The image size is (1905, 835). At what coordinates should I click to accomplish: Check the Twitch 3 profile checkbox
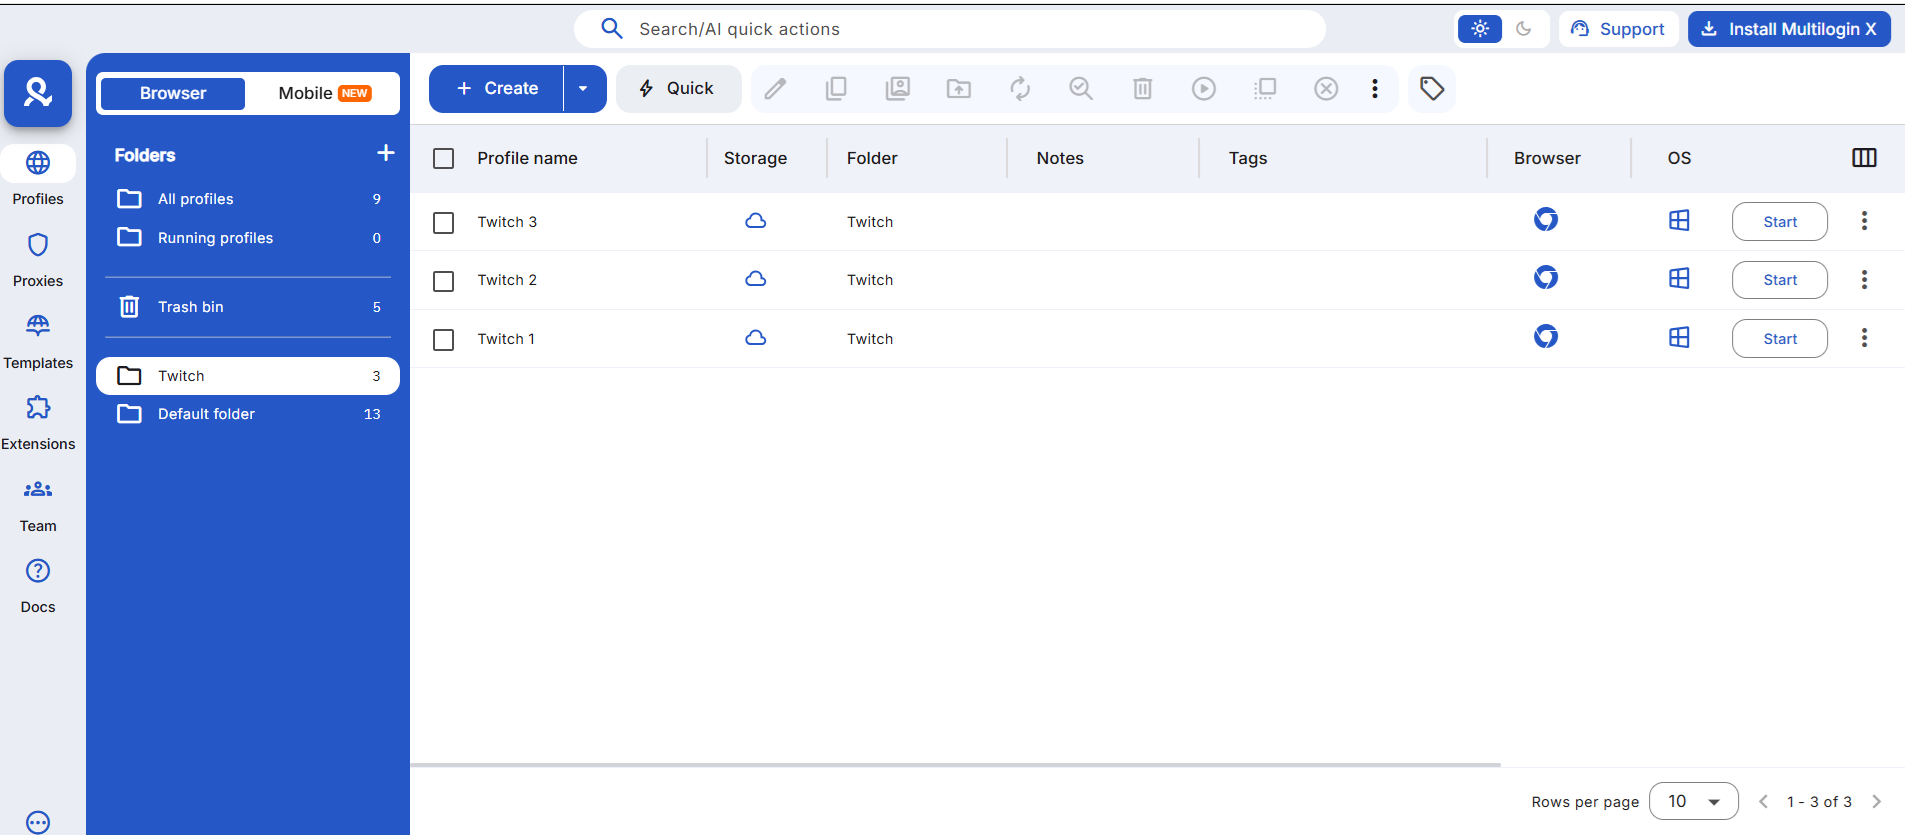pyautogui.click(x=444, y=223)
